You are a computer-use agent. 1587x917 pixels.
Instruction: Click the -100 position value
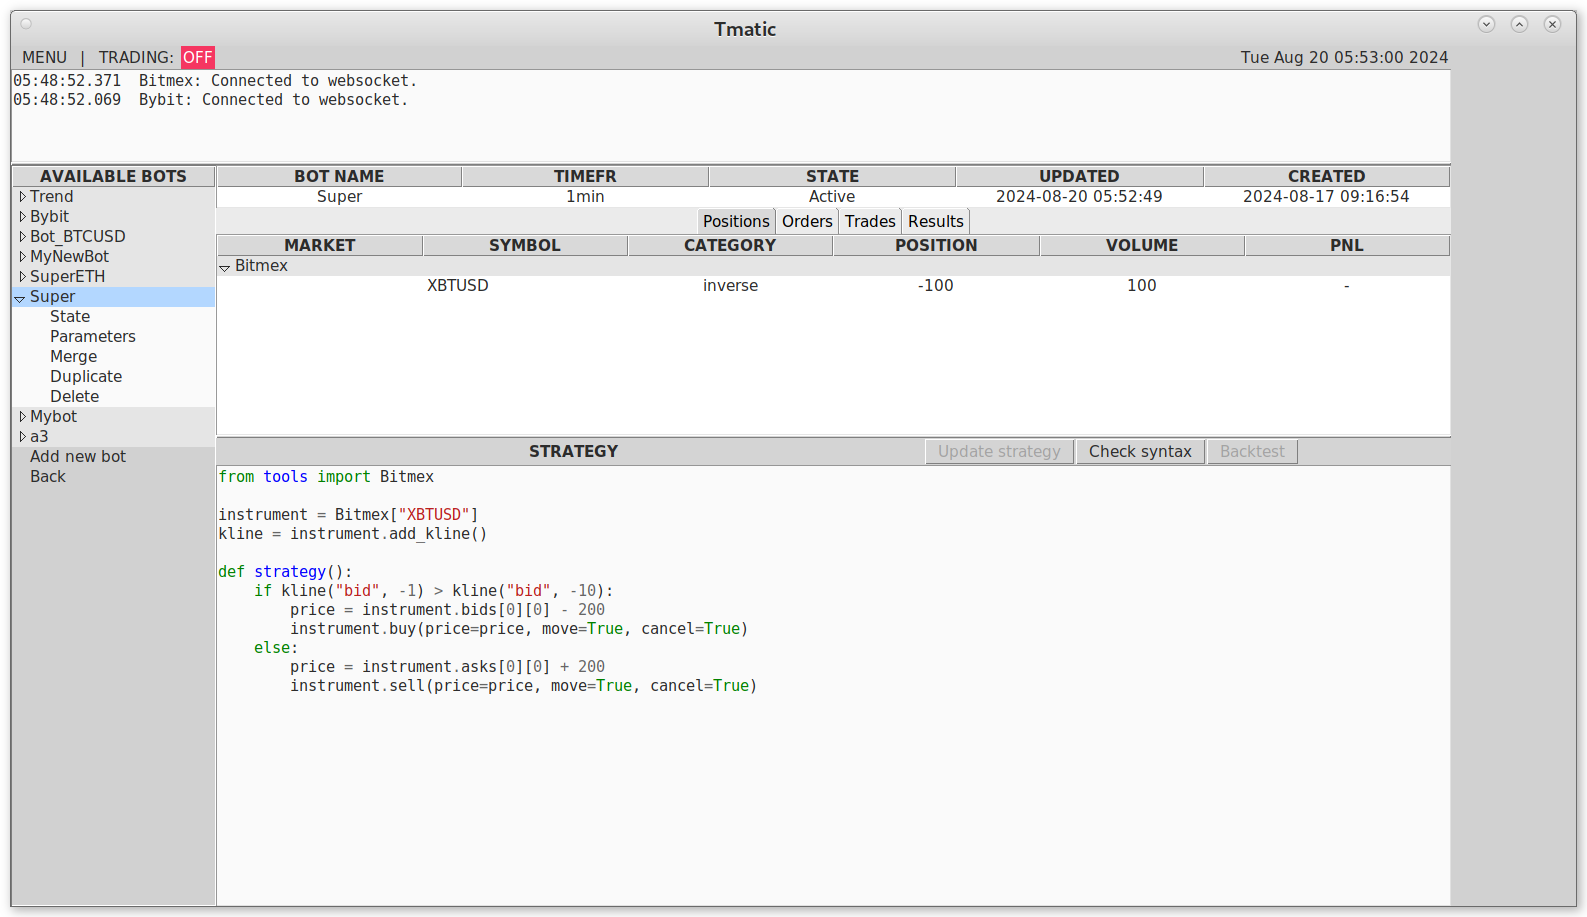(936, 286)
